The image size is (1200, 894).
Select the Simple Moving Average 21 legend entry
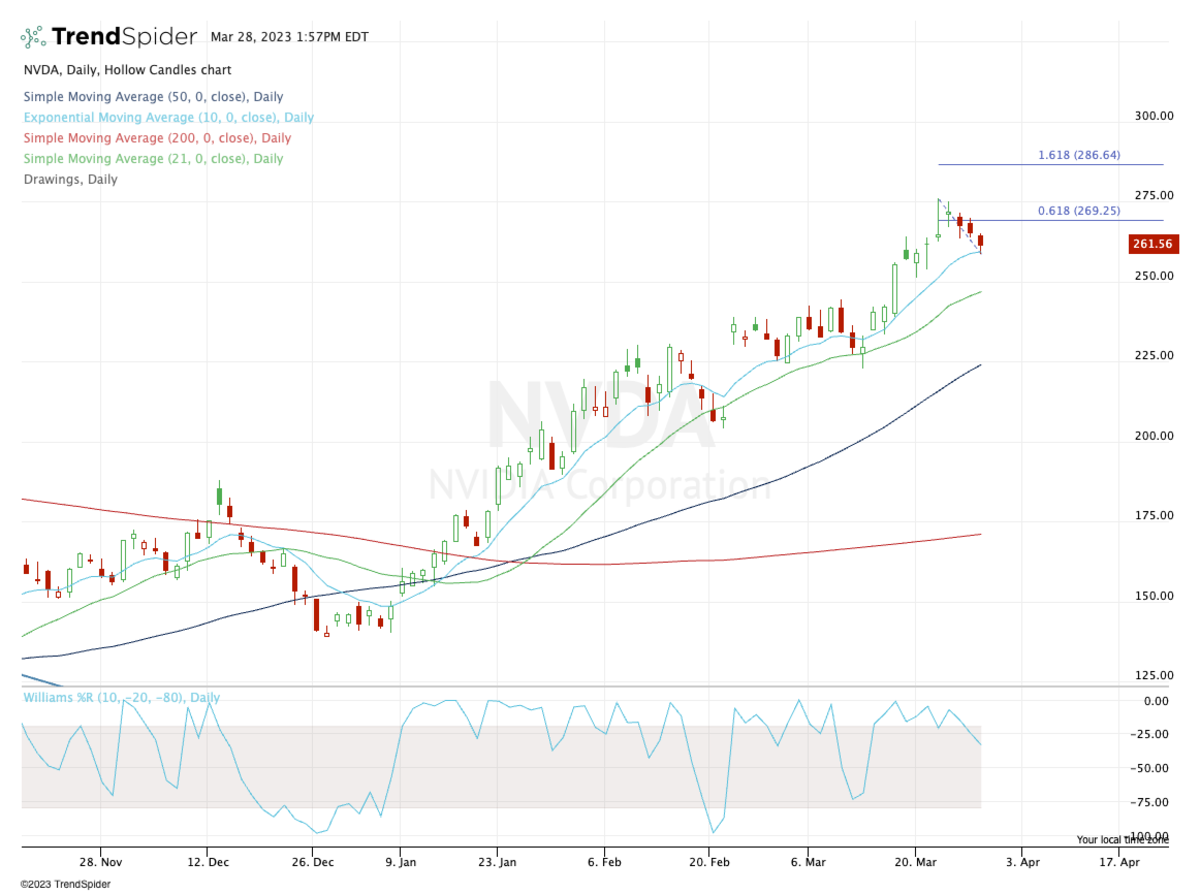(x=153, y=158)
